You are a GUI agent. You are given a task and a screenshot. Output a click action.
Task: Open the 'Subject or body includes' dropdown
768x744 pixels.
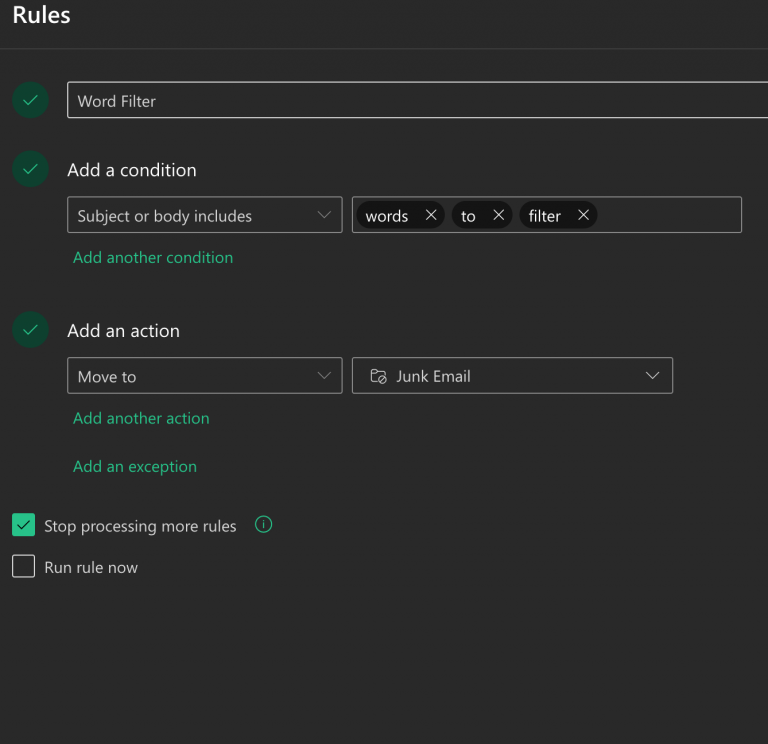coord(204,215)
